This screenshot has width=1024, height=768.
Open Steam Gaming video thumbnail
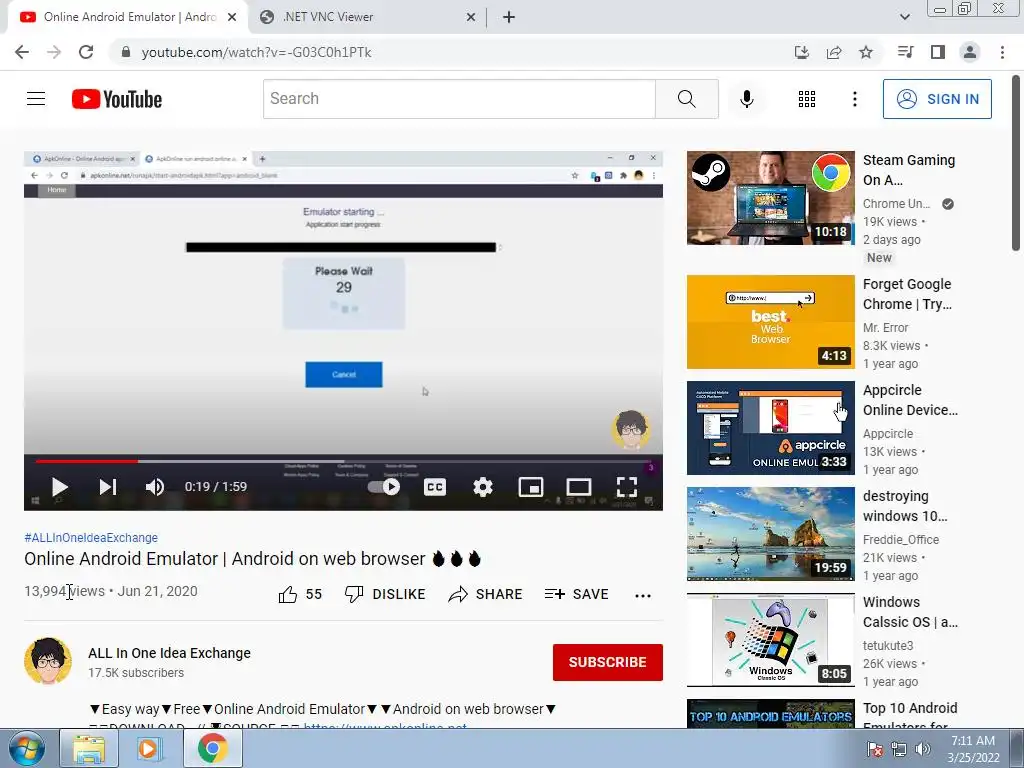click(x=771, y=198)
